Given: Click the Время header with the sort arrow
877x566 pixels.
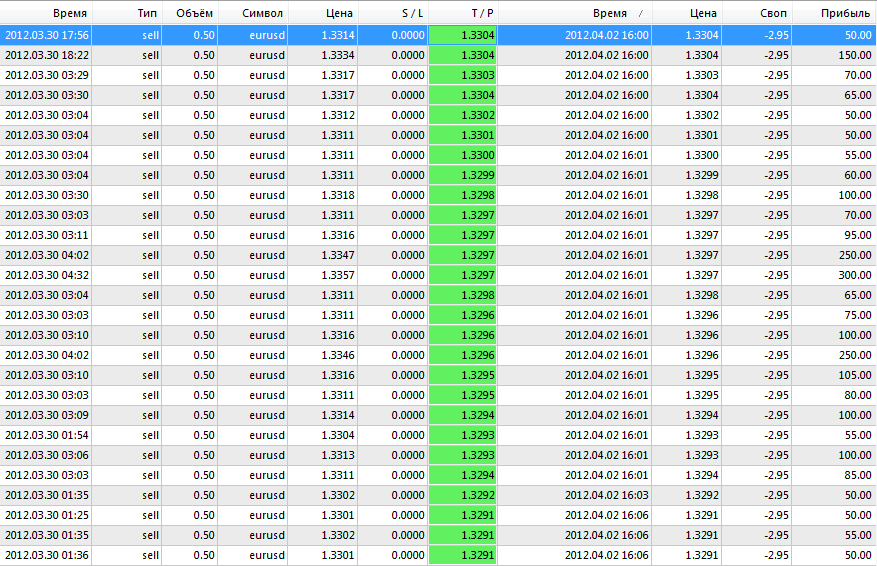Looking at the screenshot, I should click(575, 13).
